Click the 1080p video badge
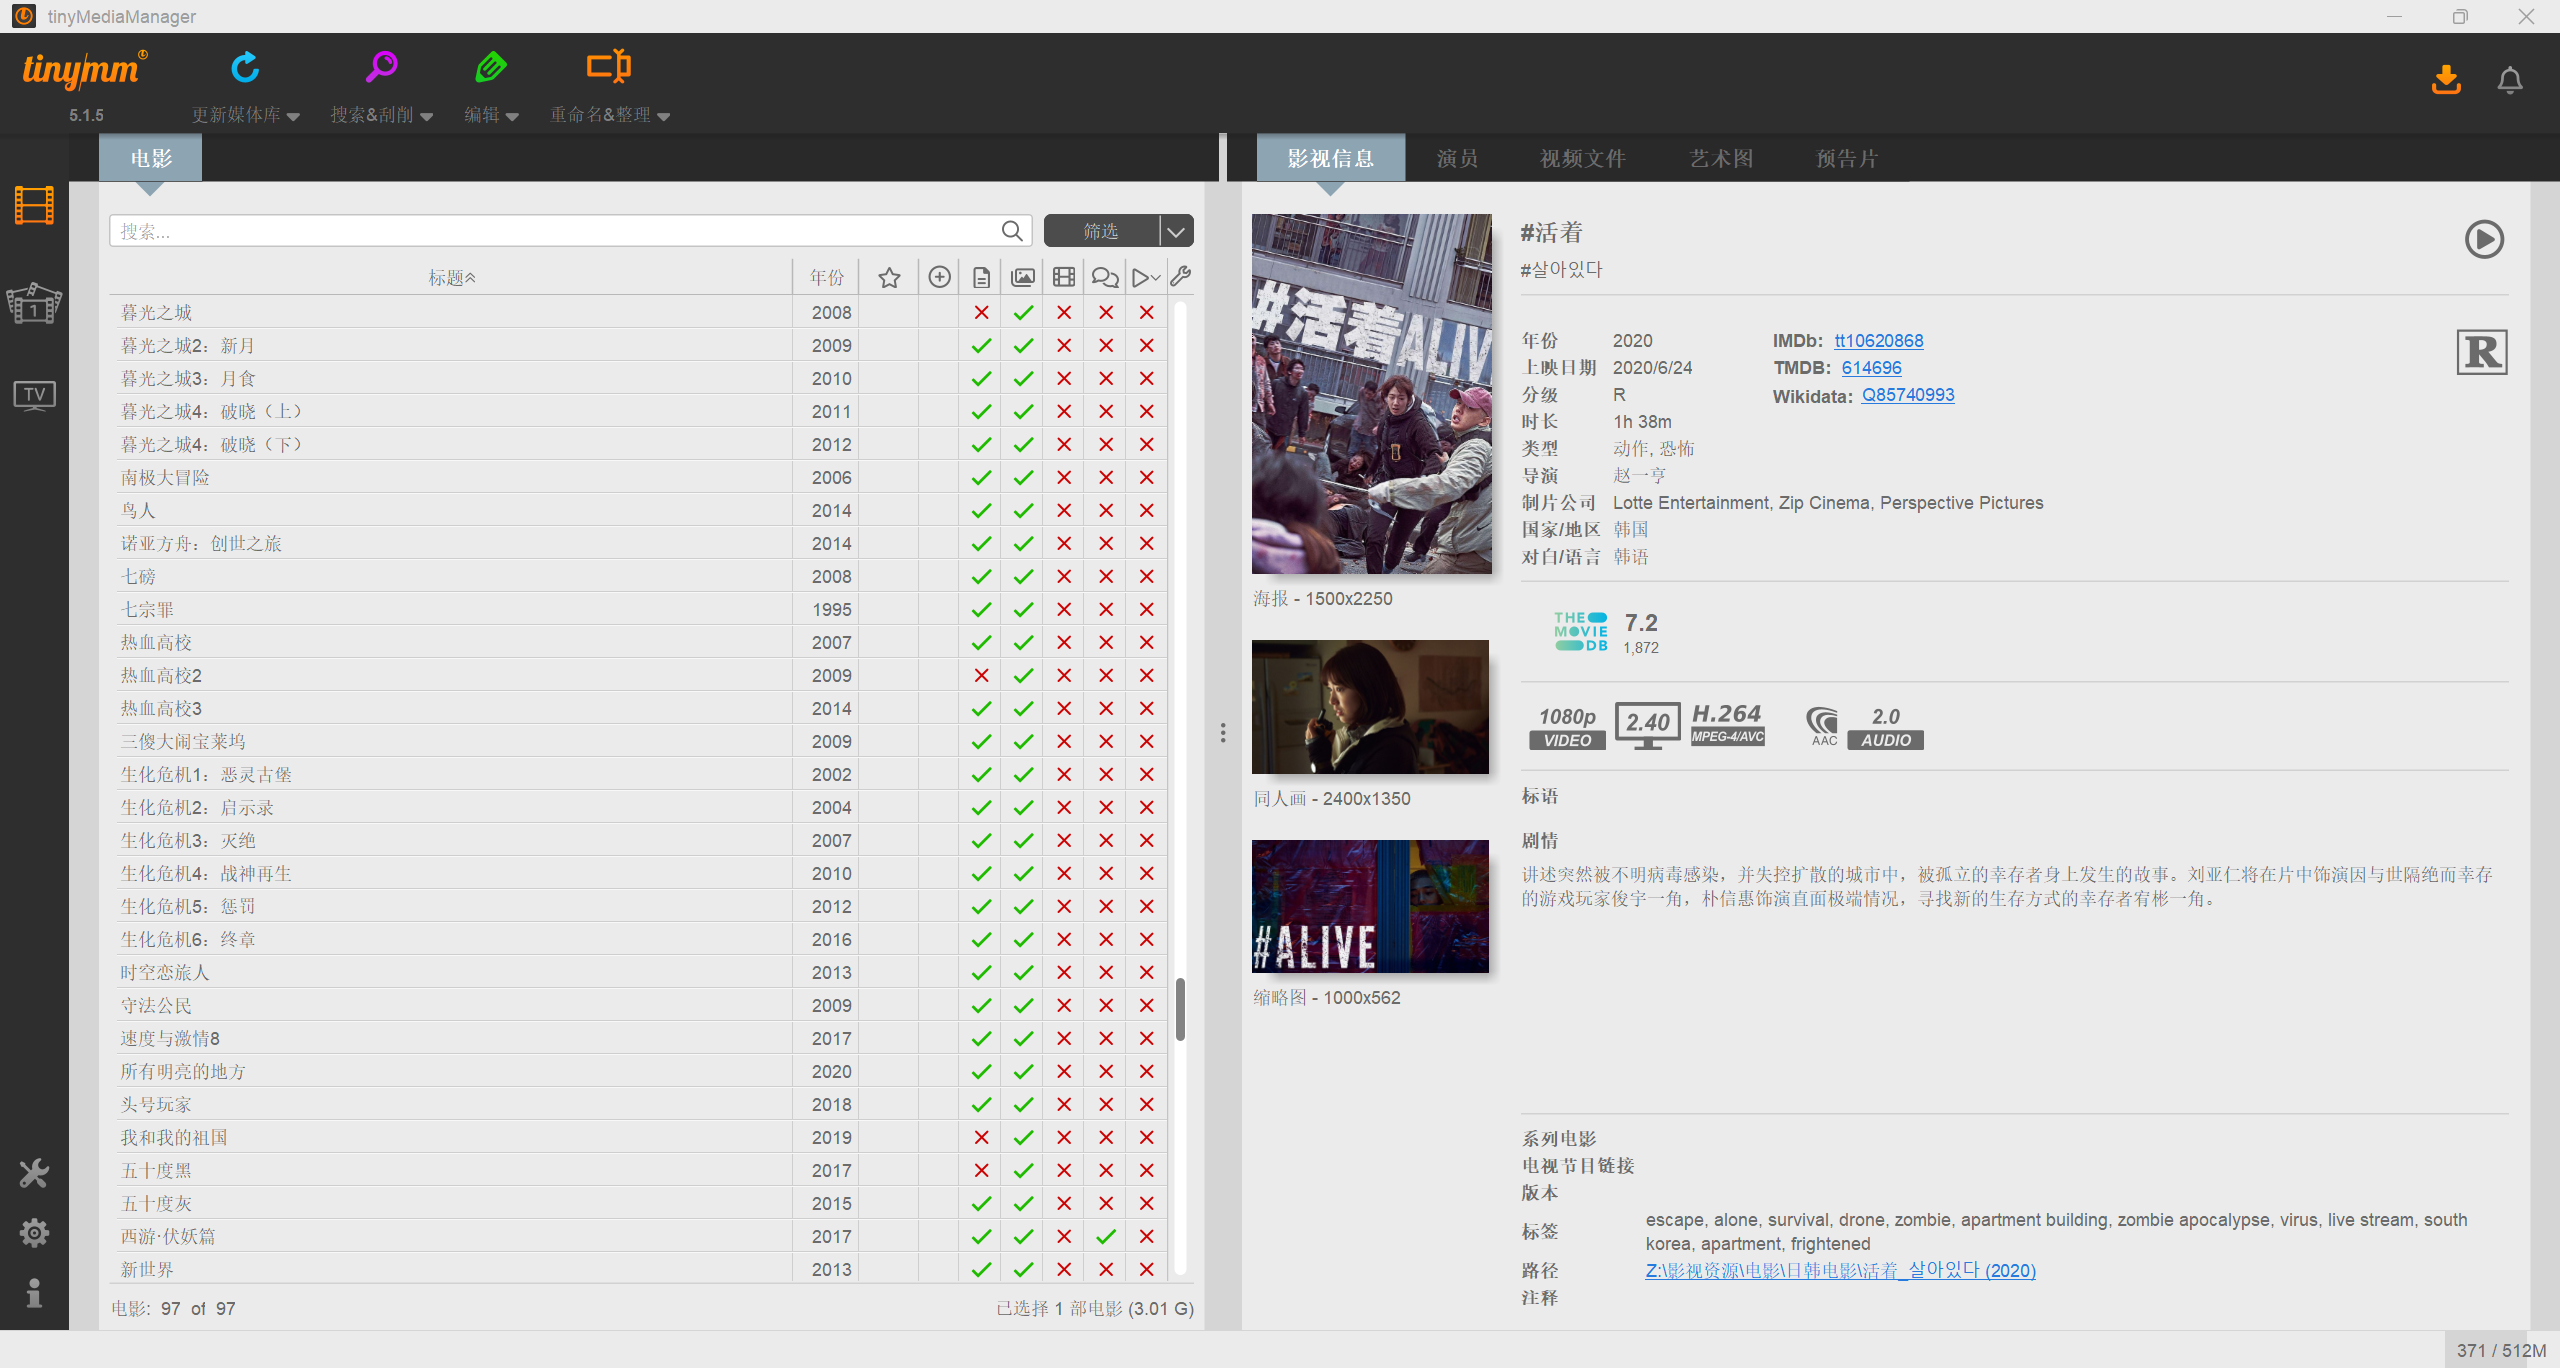2560x1368 pixels. tap(1567, 727)
